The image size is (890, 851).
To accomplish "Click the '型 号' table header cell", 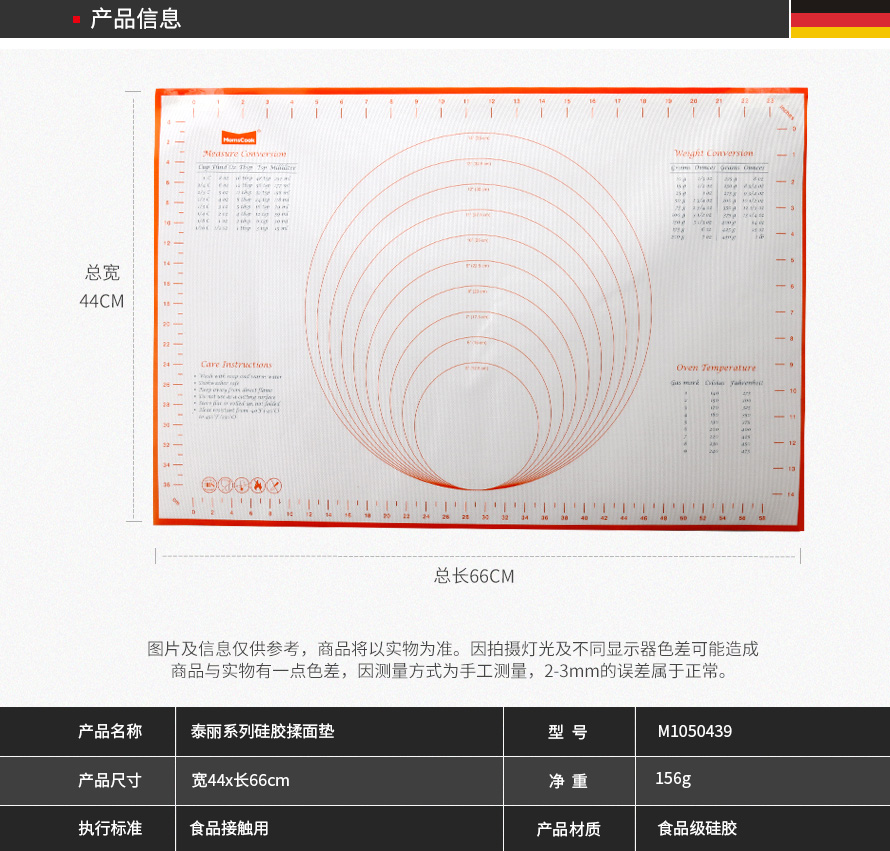I will 569,731.
